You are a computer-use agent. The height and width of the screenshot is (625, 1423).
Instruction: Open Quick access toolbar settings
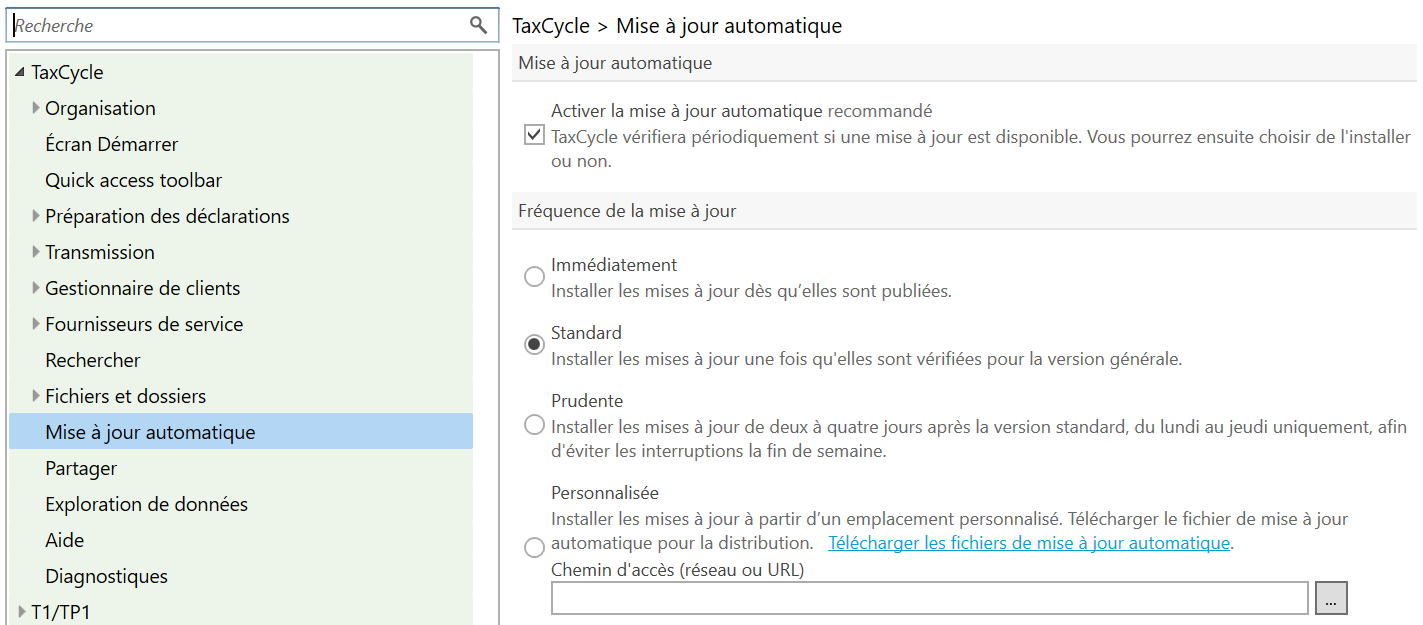click(134, 180)
